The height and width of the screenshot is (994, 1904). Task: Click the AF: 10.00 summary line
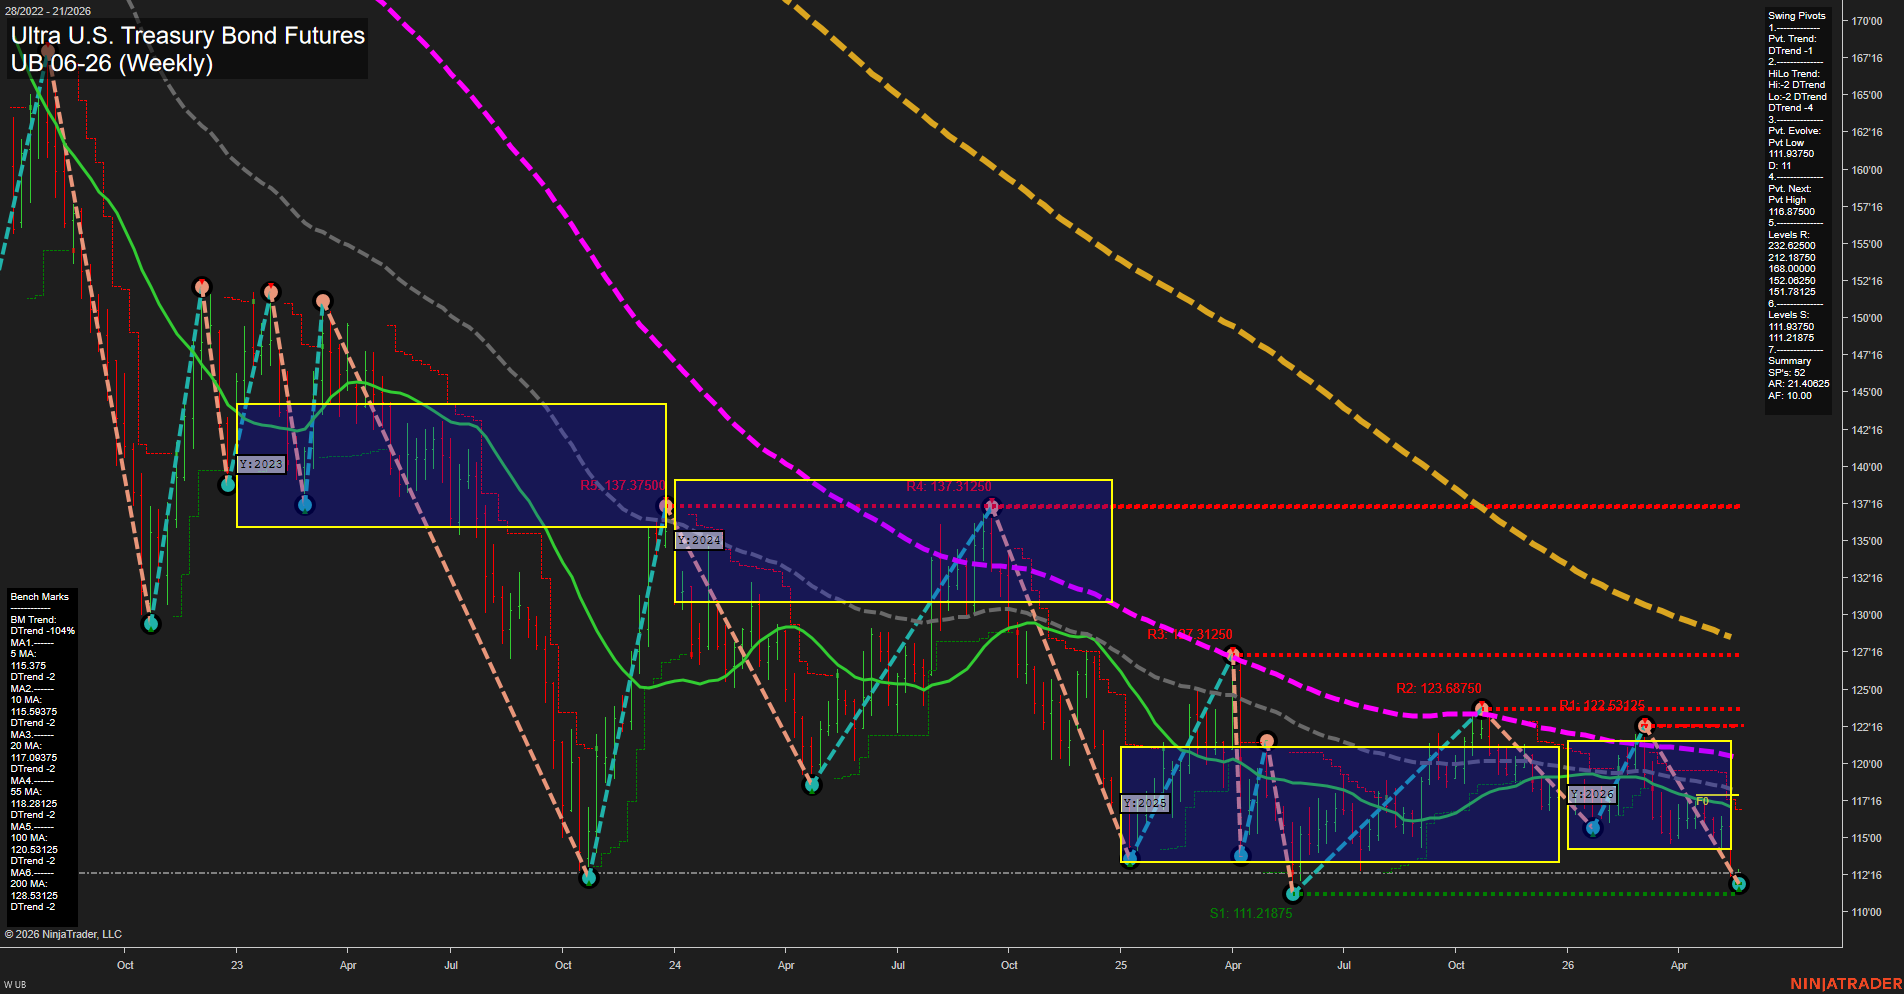(x=1790, y=396)
